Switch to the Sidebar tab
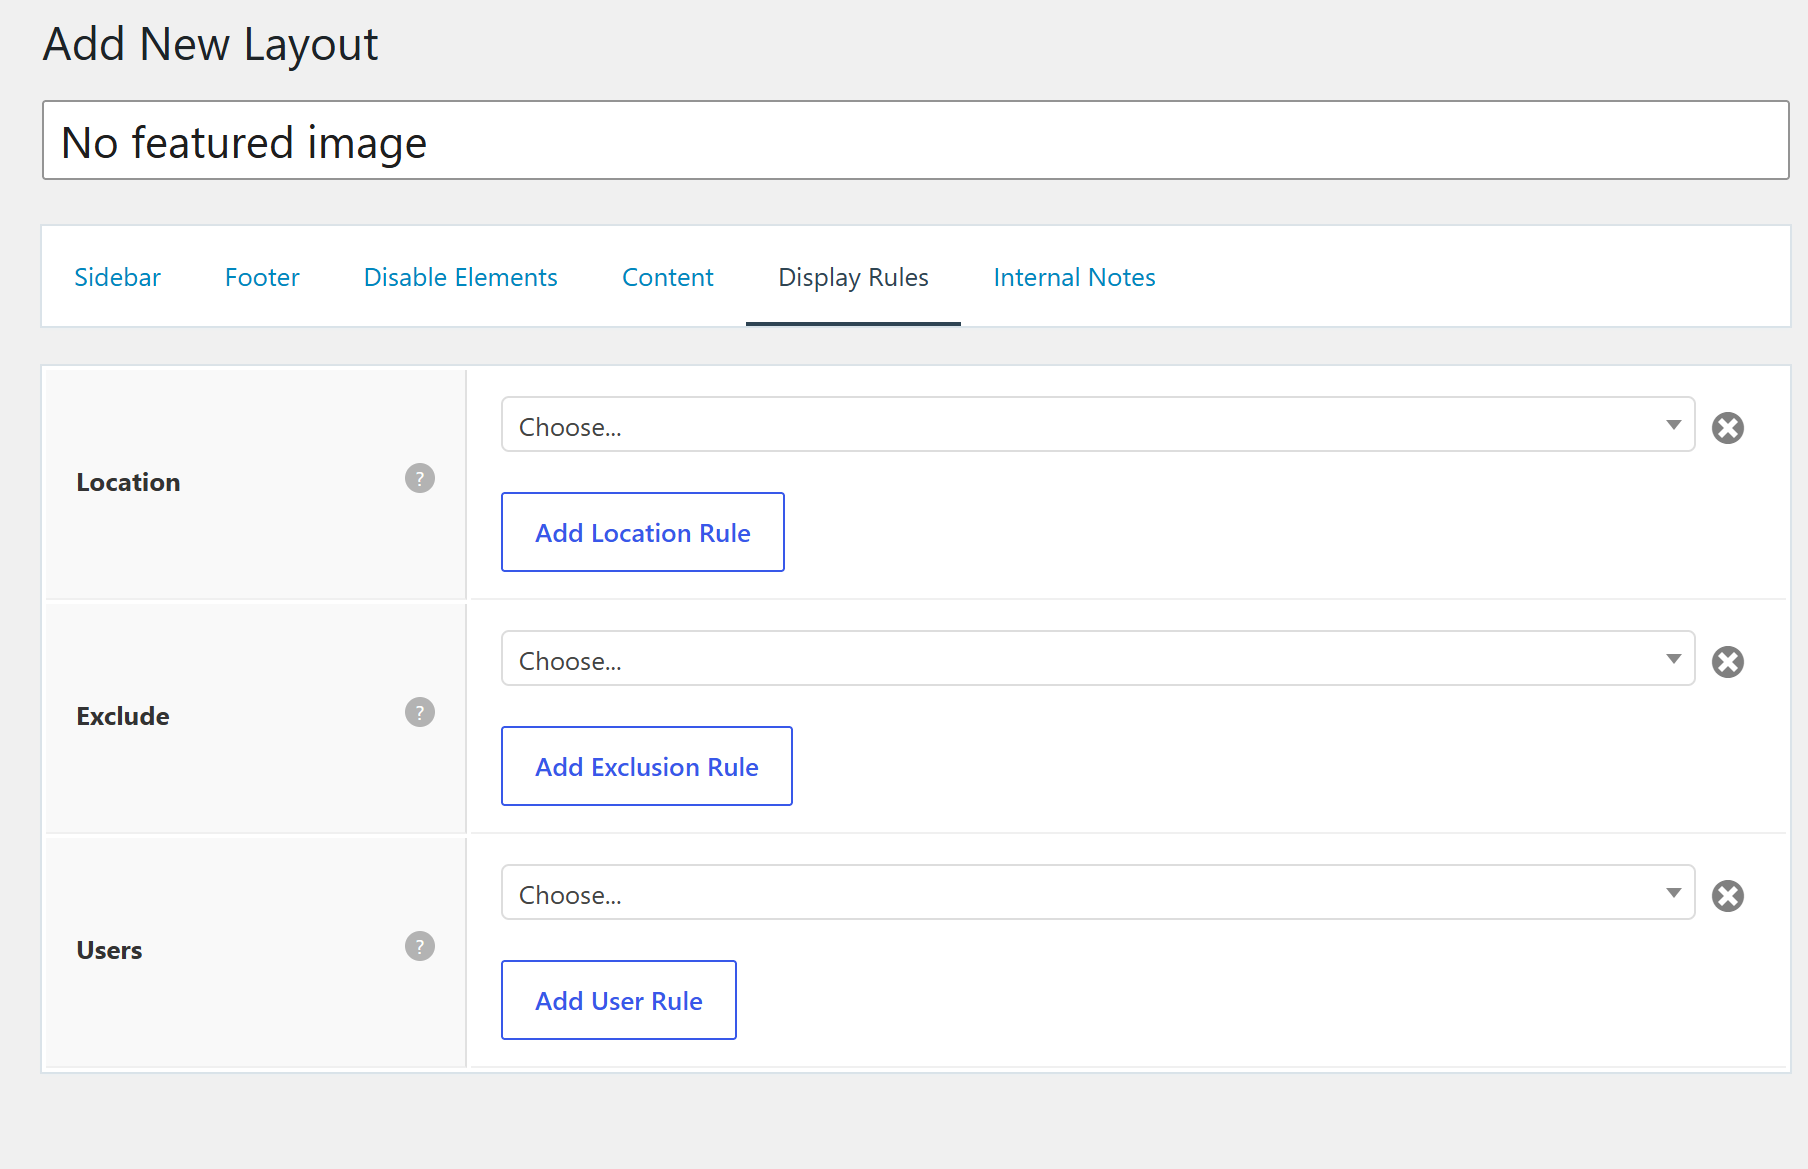Screen dimensions: 1808x1169 pos(117,278)
